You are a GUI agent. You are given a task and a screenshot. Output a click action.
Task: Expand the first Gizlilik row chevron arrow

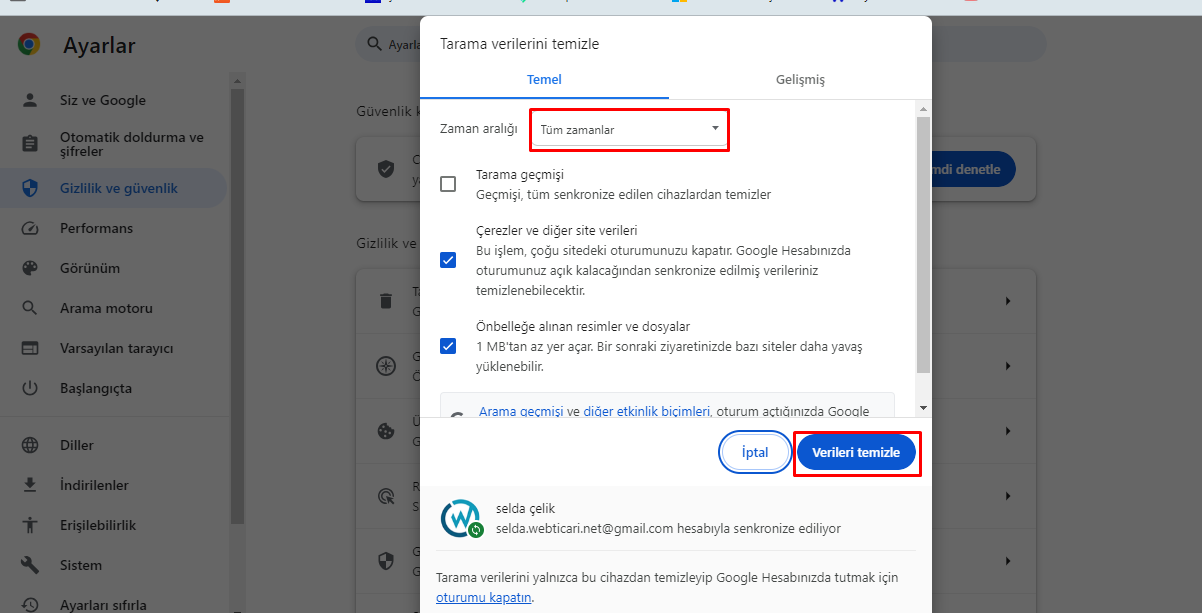[x=1007, y=301]
